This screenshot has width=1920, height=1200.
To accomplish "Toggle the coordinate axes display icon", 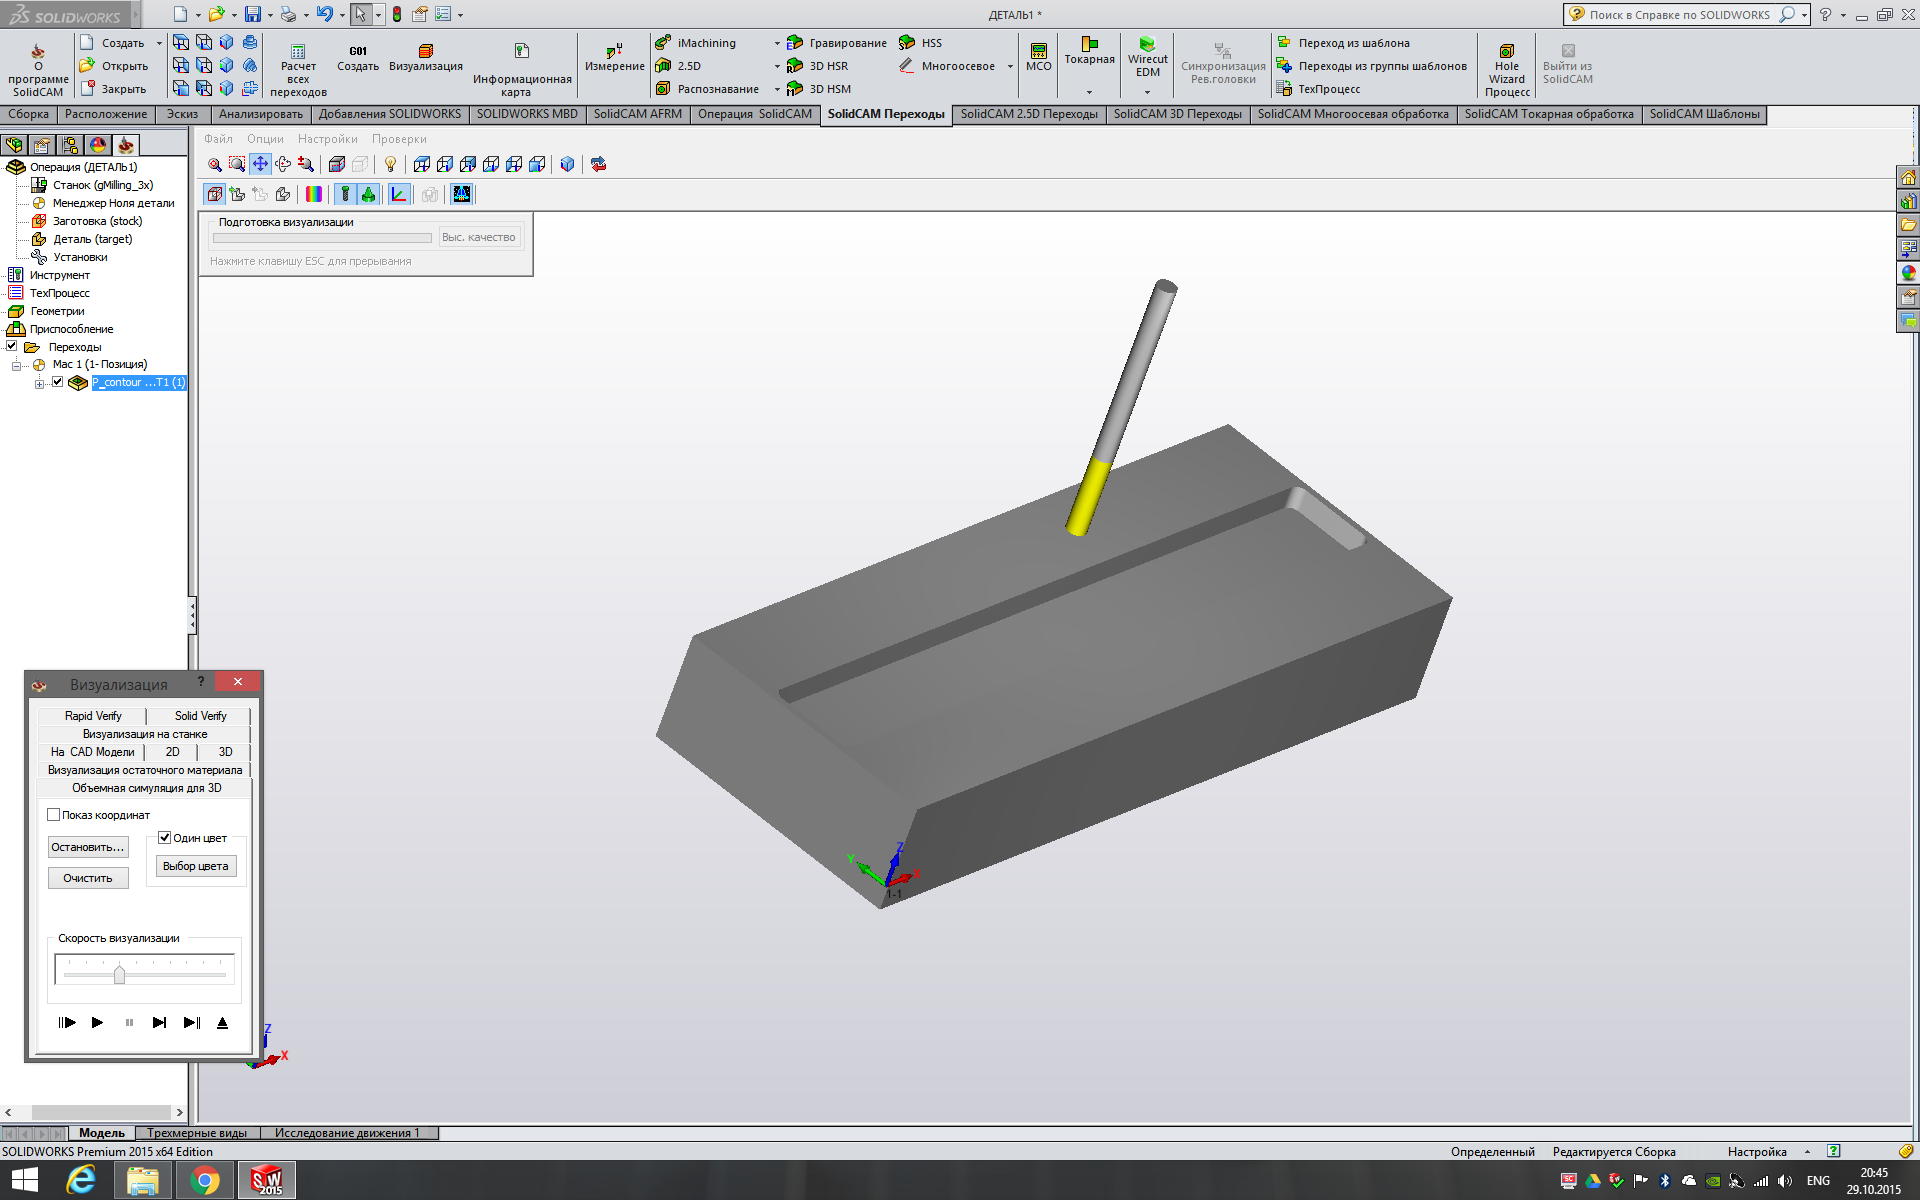I will [399, 194].
